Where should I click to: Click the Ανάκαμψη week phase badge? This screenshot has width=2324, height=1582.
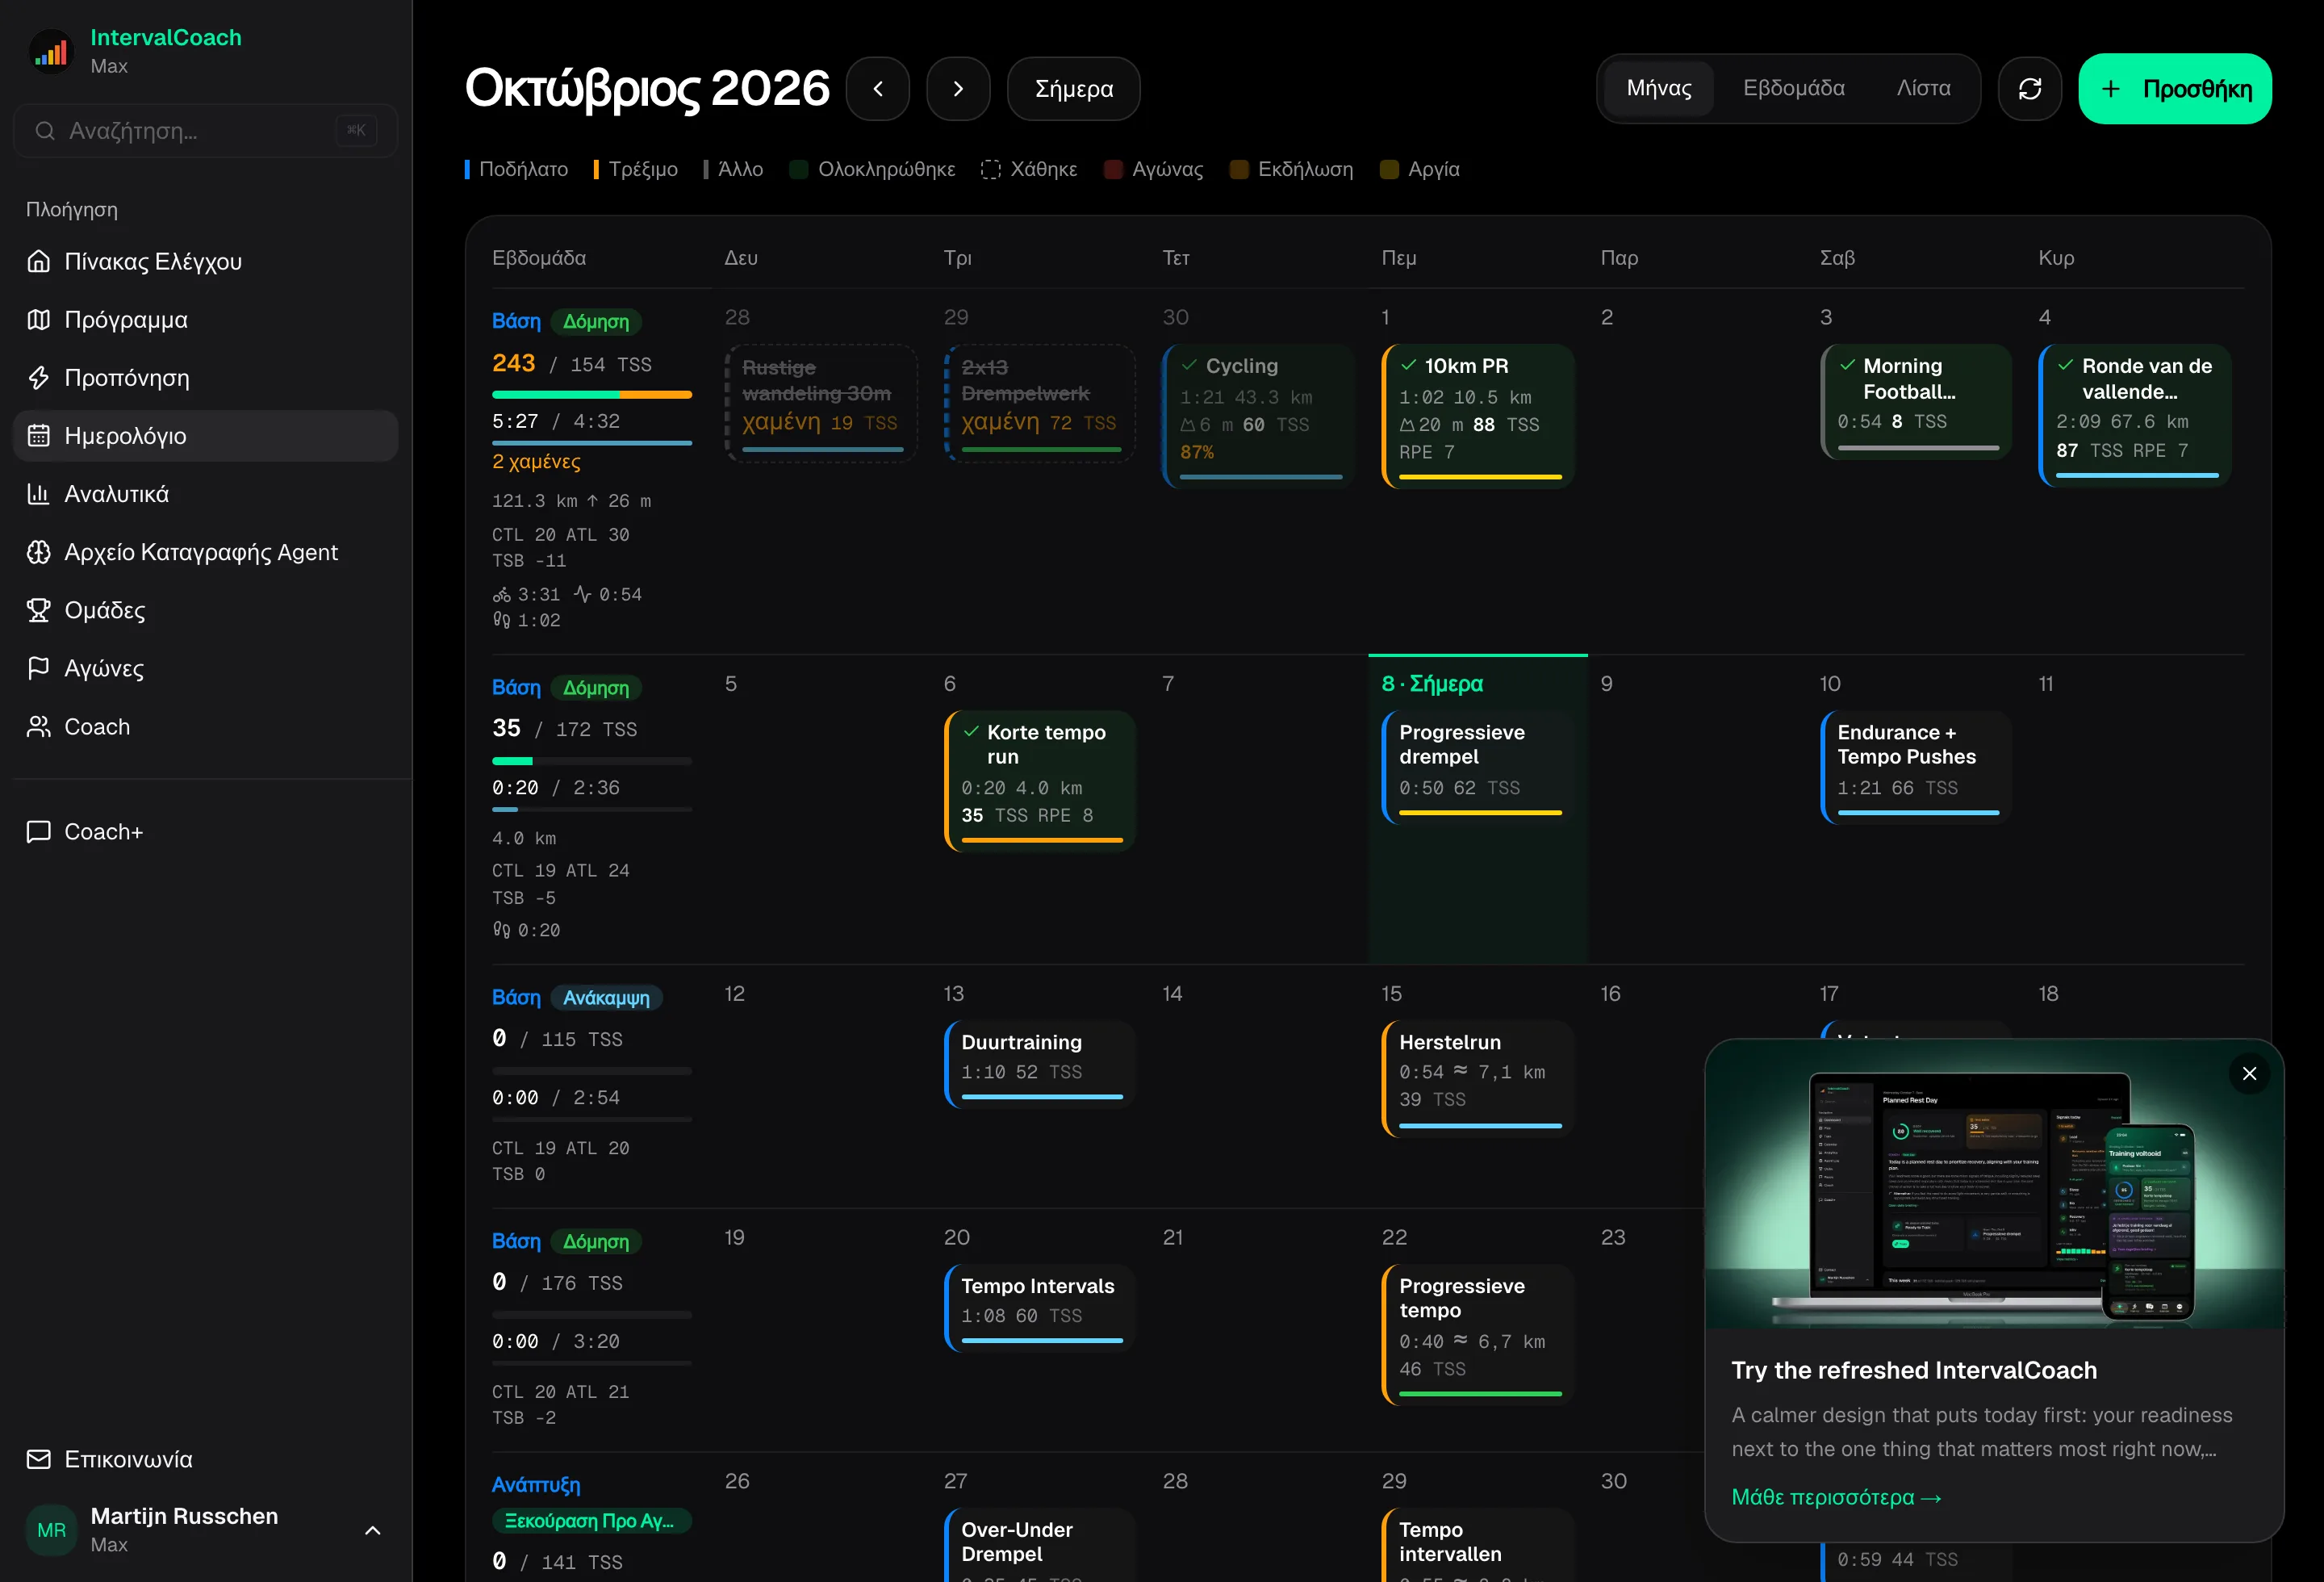[x=606, y=997]
